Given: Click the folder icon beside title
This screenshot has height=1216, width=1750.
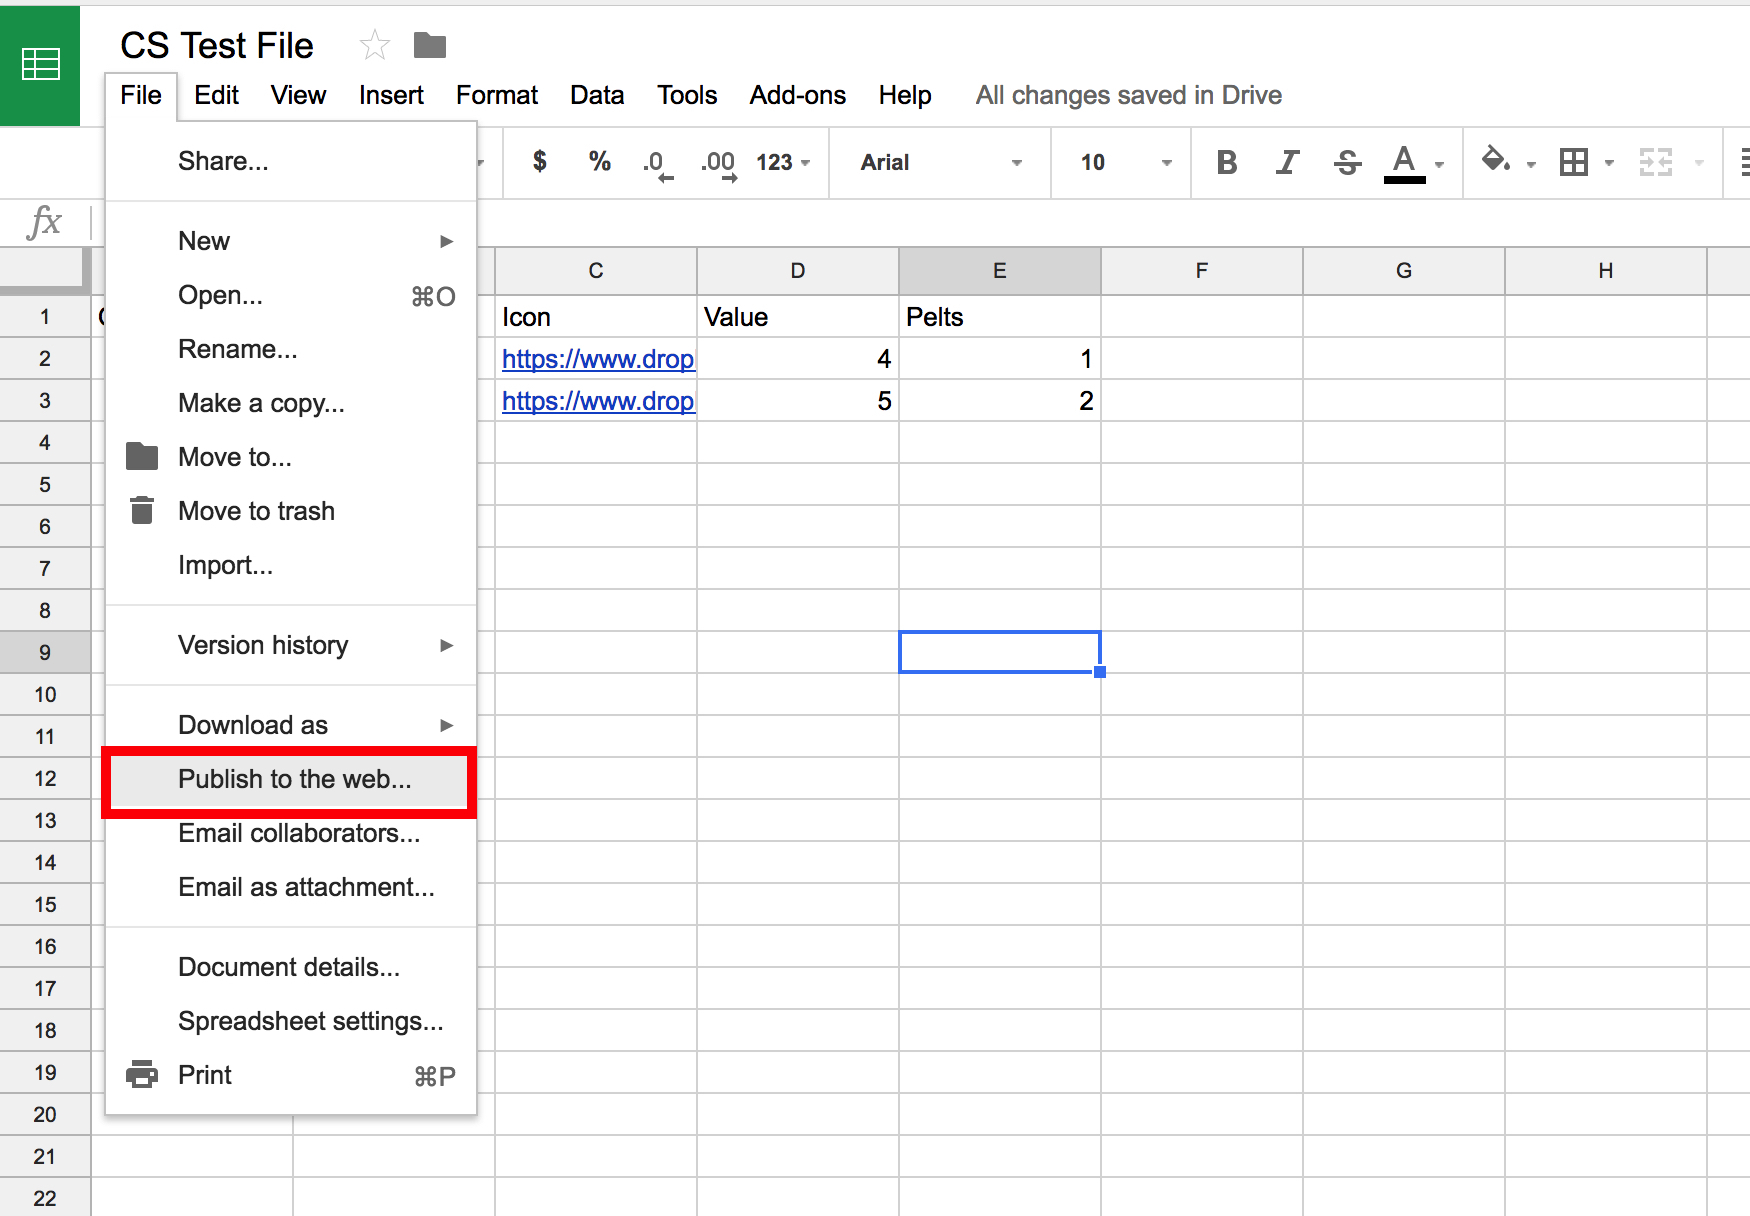Looking at the screenshot, I should pyautogui.click(x=430, y=45).
